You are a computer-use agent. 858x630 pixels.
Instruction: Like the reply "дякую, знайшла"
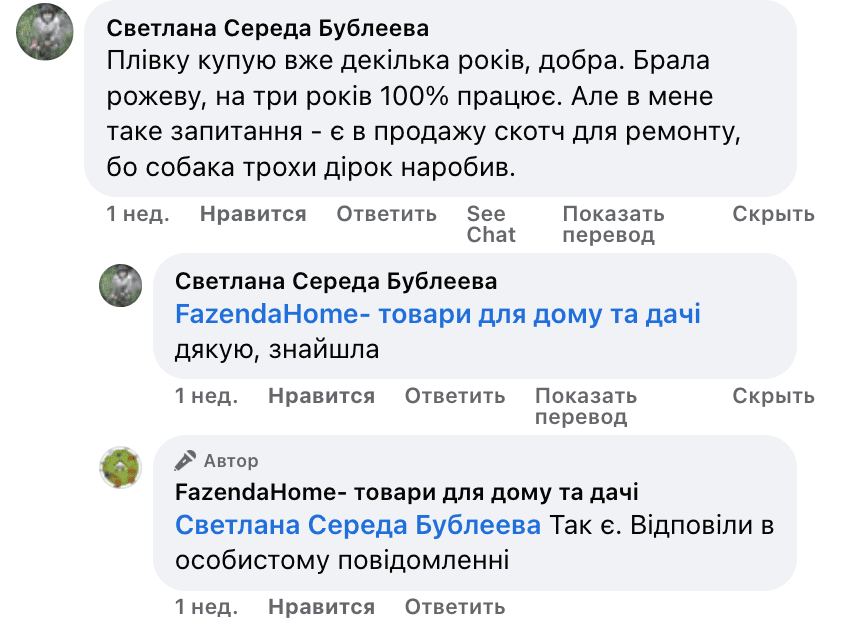[321, 396]
